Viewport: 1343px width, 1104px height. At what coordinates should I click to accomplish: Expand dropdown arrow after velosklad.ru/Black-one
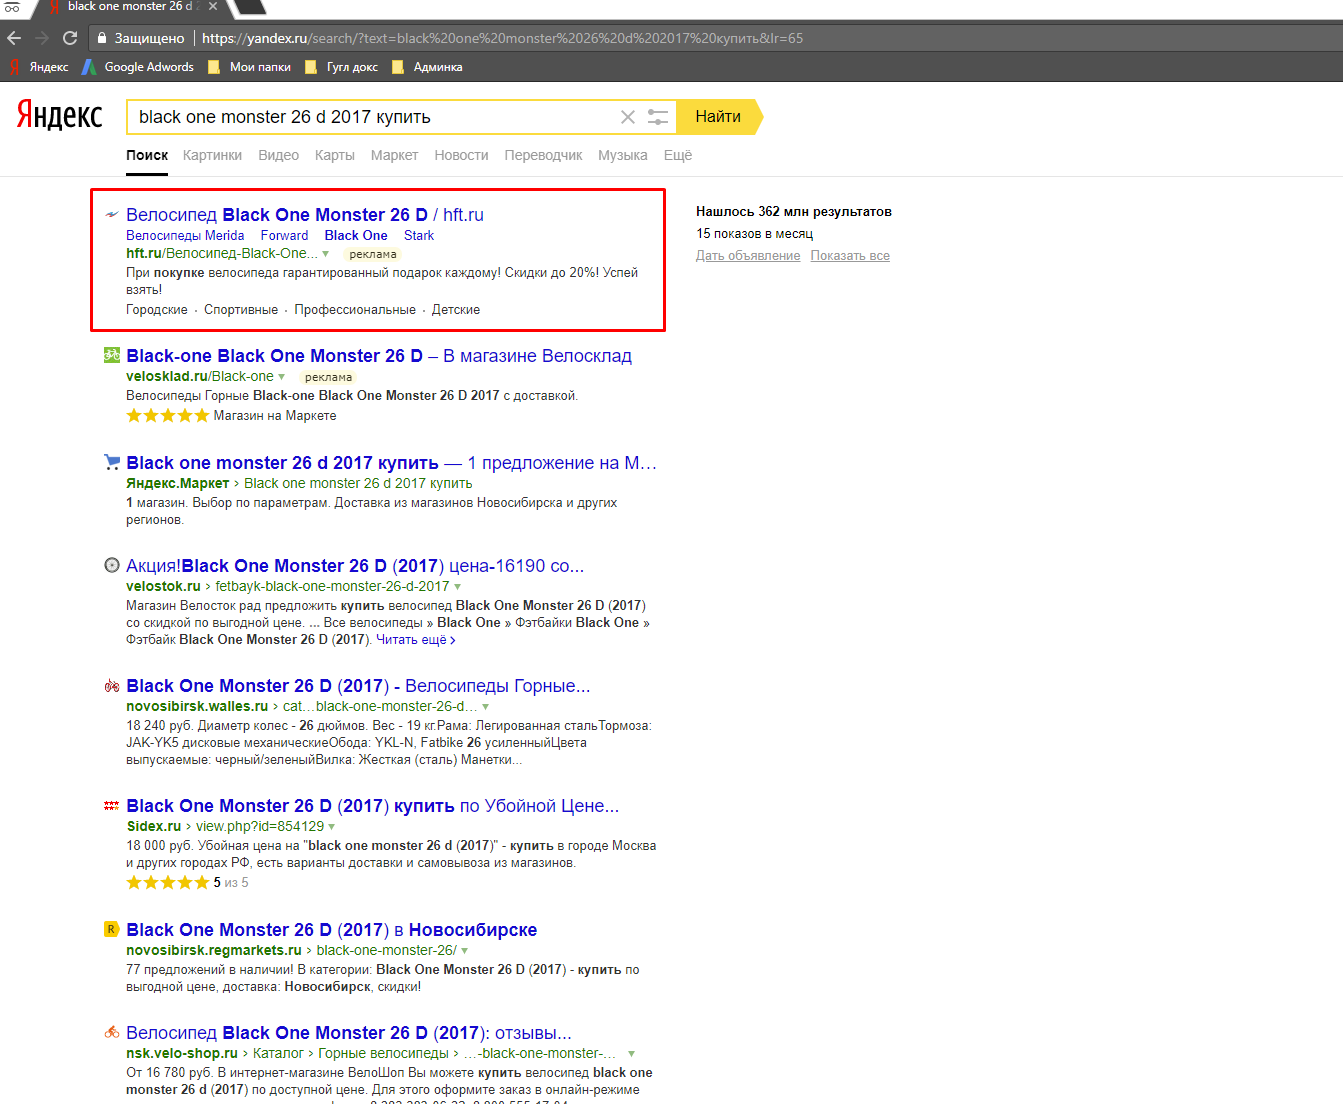coord(281,377)
